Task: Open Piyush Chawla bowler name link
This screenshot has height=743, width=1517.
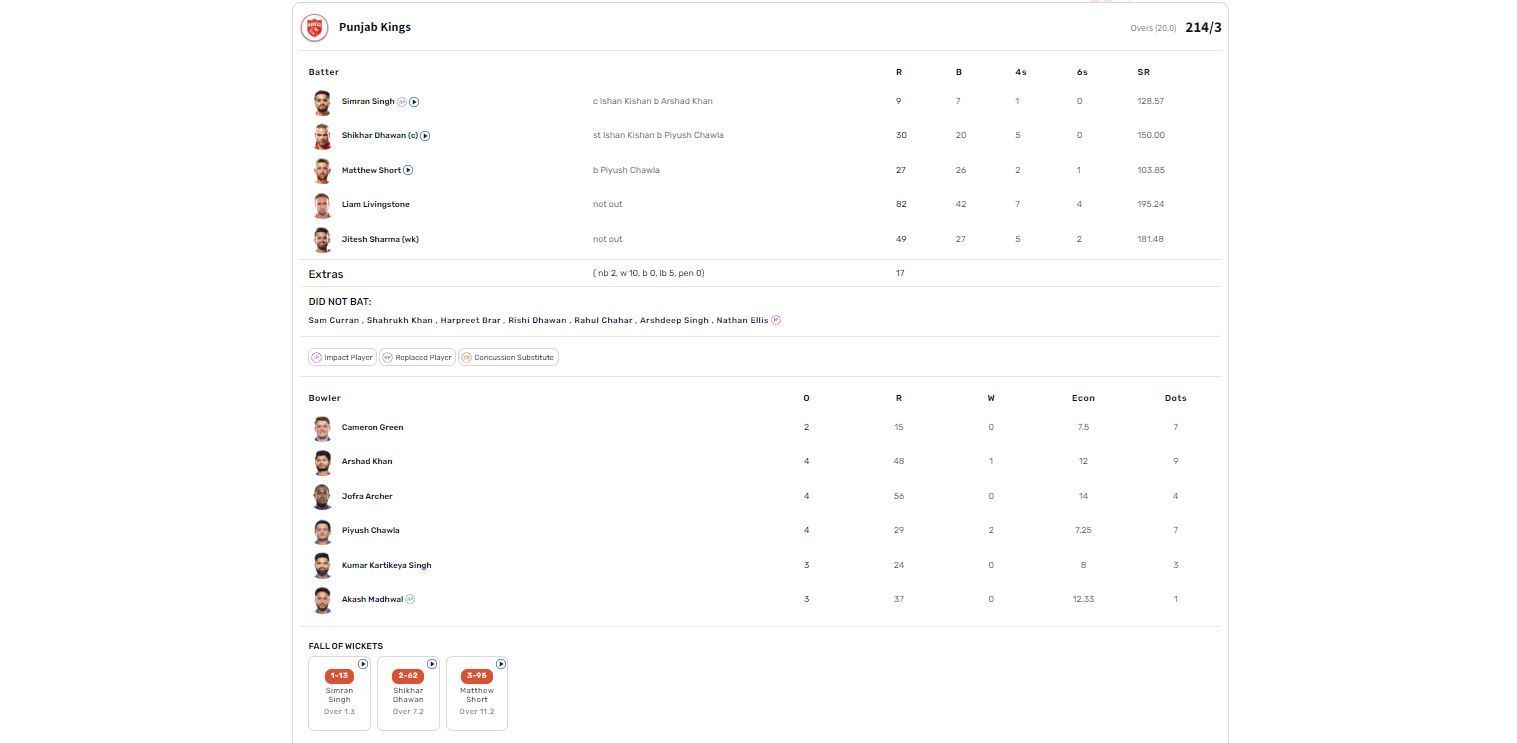Action: (x=370, y=530)
